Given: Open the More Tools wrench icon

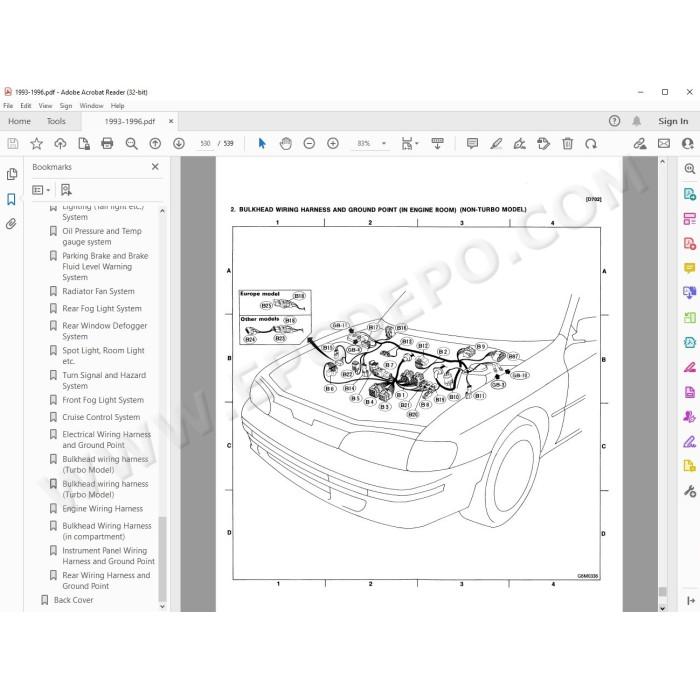Looking at the screenshot, I should [x=690, y=491].
